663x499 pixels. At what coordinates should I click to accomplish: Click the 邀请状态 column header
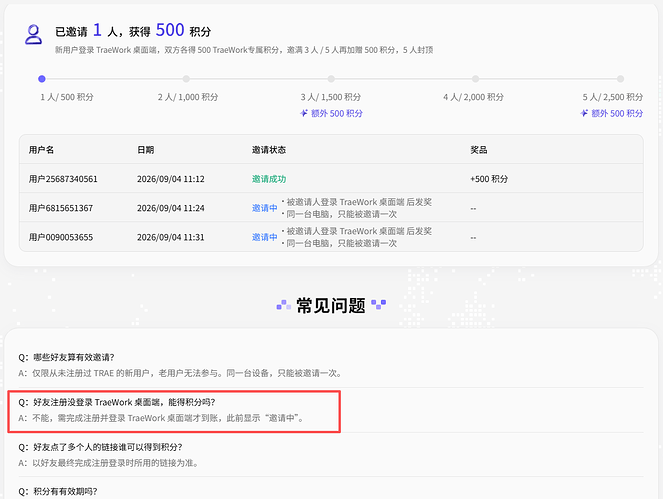(269, 150)
